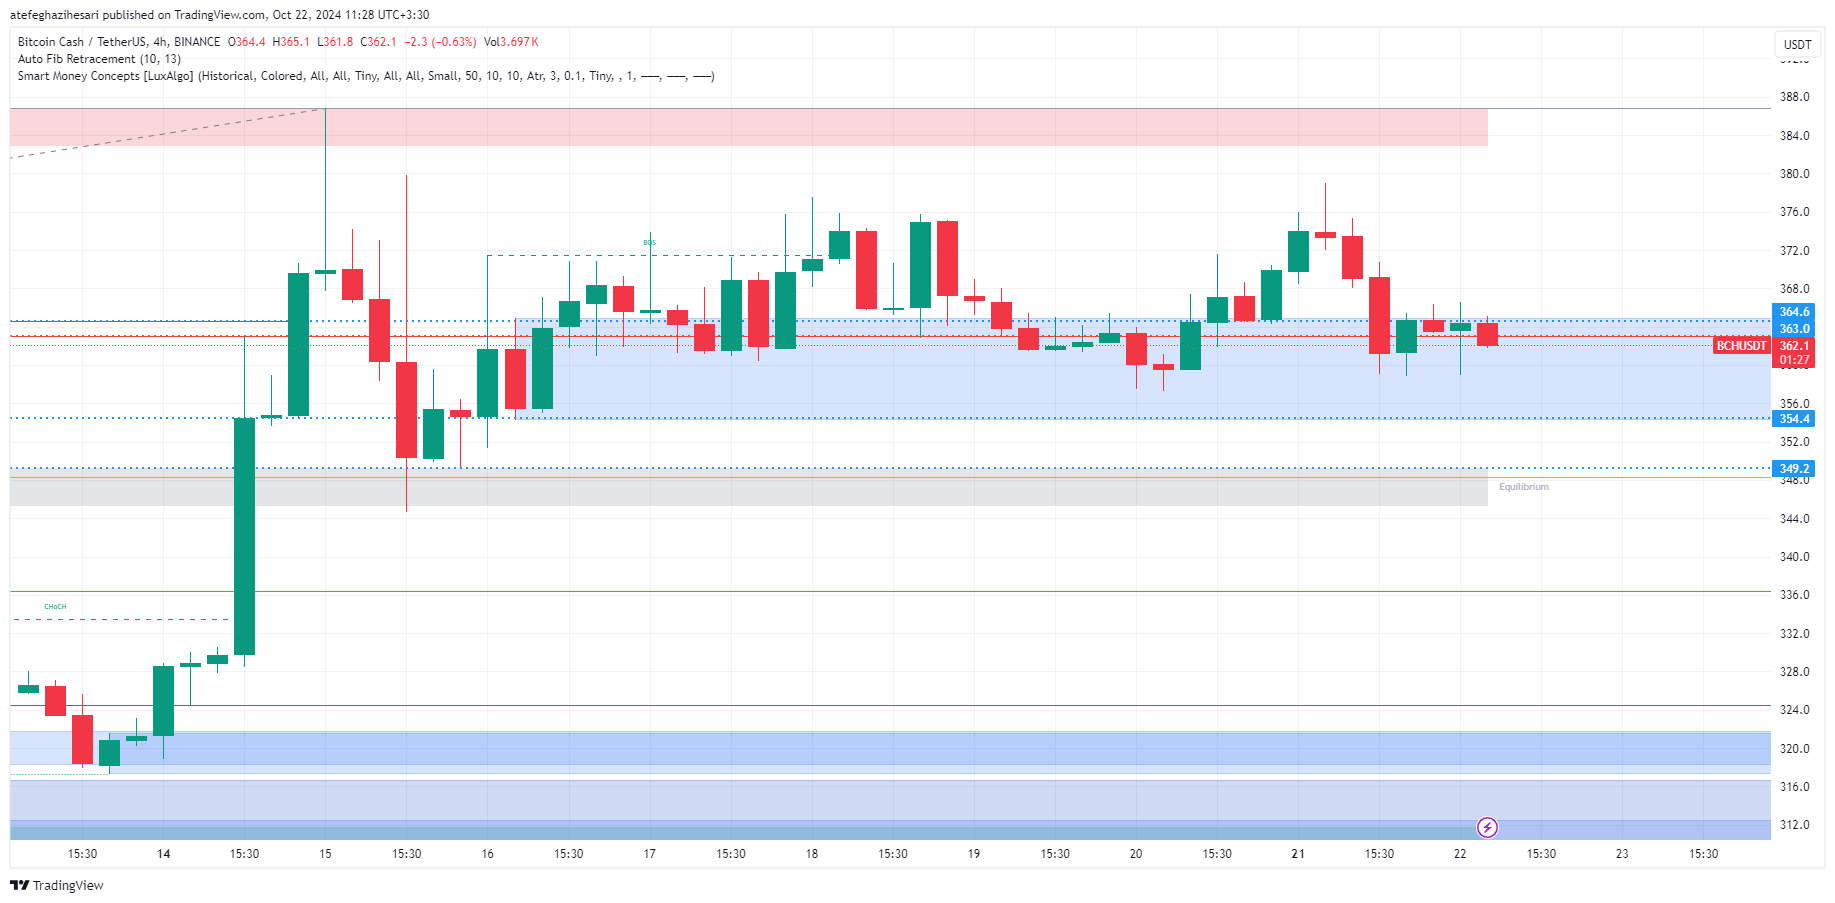Click the date 14 on time axis
This screenshot has width=1835, height=903.
(164, 854)
